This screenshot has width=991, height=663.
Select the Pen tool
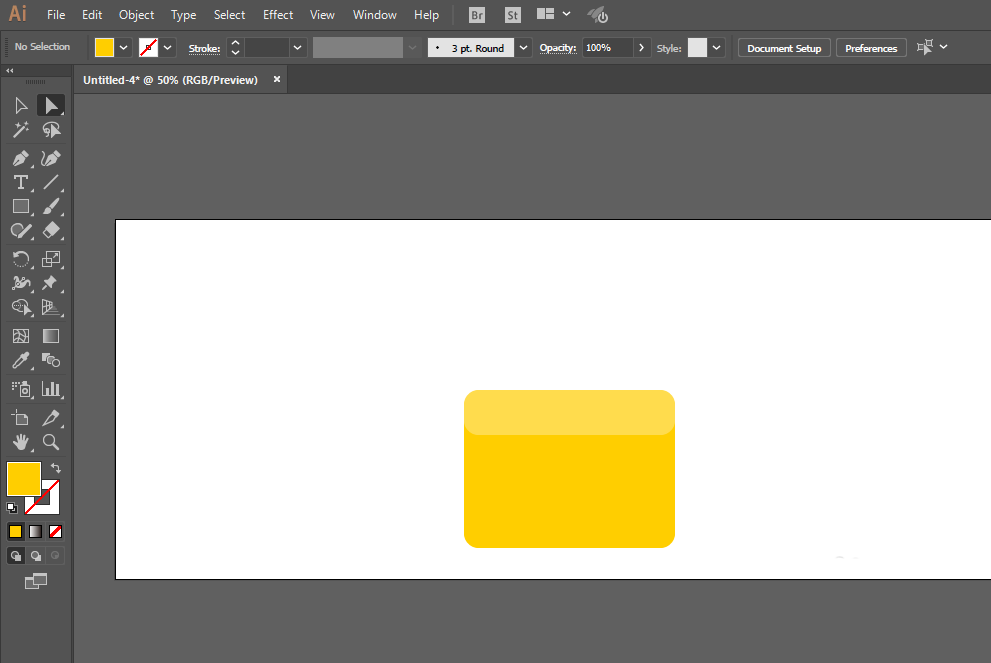(x=20, y=159)
